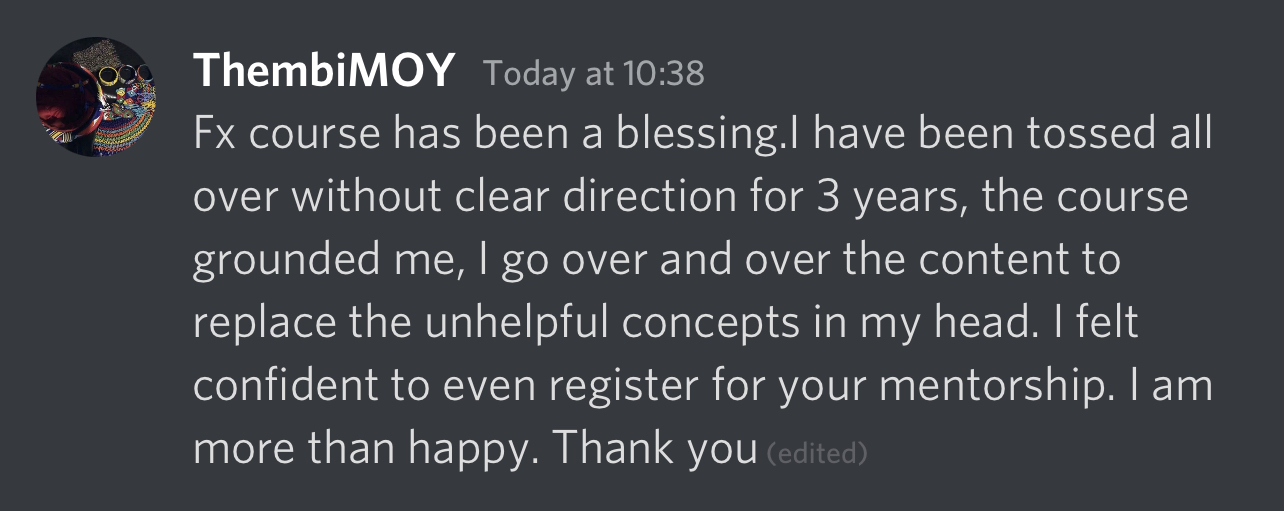Open ThembiMOY's profile avatar
The image size is (1284, 511).
click(96, 97)
